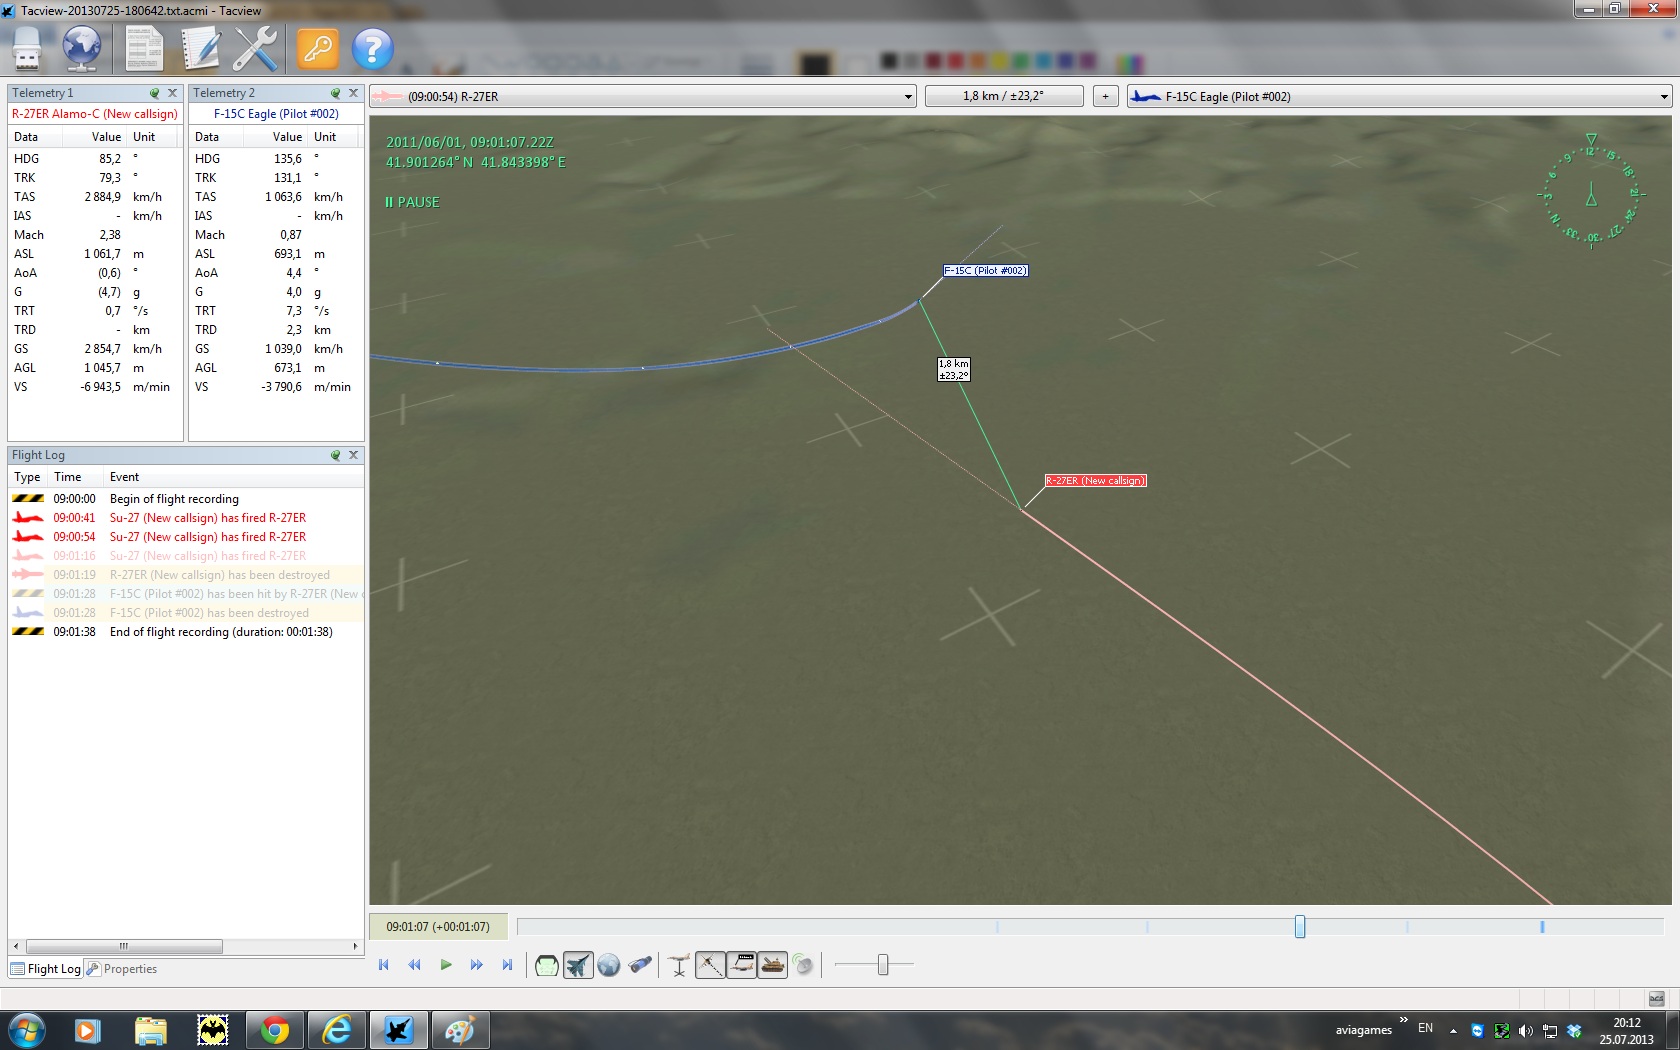Viewport: 1680px width, 1050px height.
Task: Open Windows Start menu
Action: (27, 1030)
